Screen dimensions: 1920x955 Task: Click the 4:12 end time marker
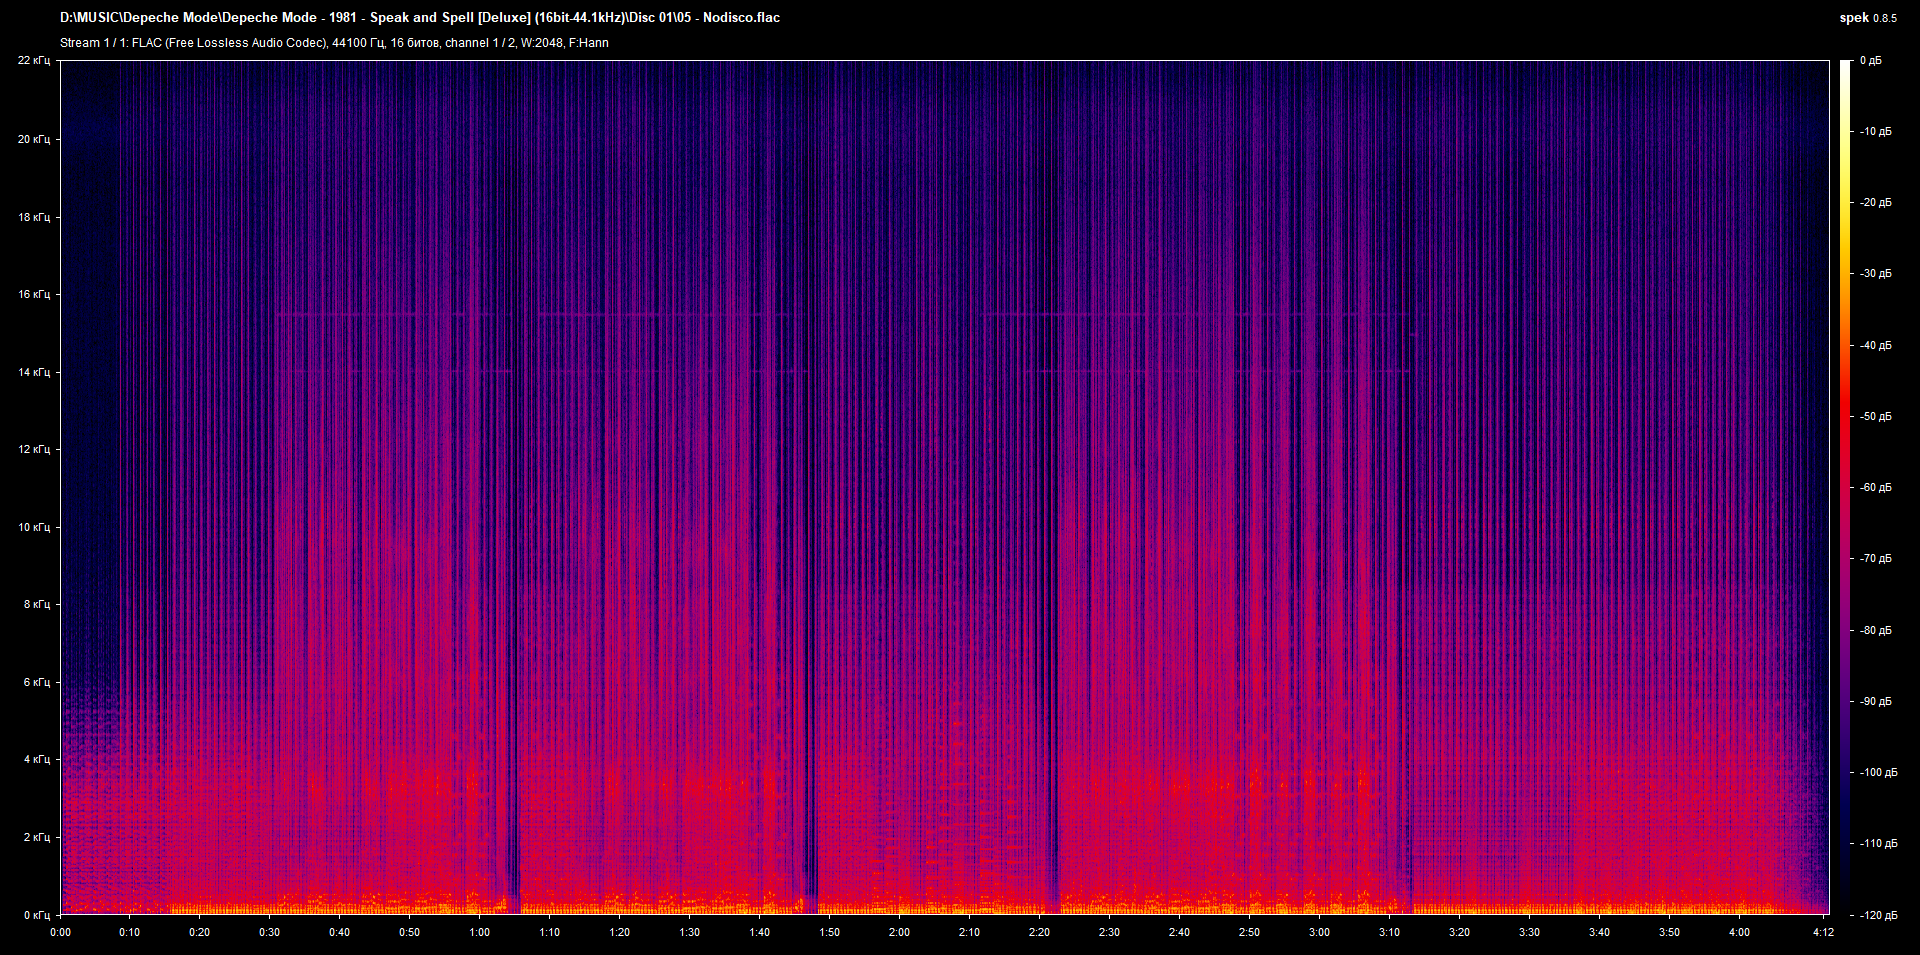1823,932
